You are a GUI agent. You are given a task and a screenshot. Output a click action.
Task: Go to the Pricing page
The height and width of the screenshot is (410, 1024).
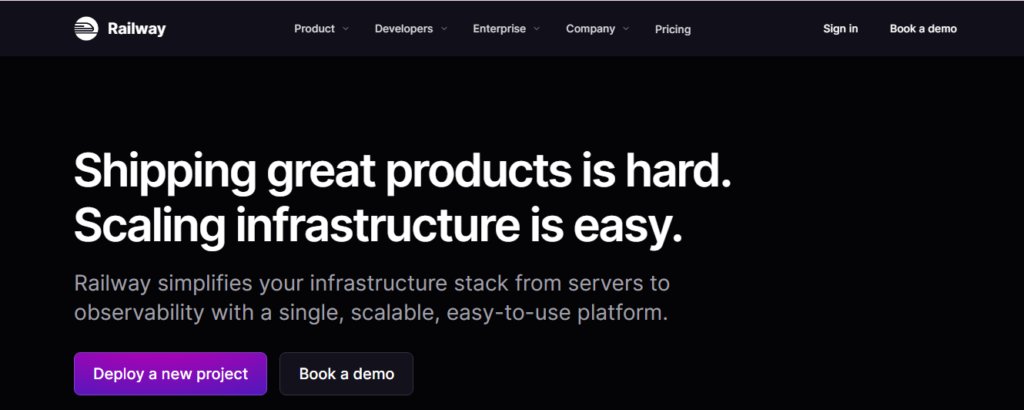pyautogui.click(x=673, y=30)
